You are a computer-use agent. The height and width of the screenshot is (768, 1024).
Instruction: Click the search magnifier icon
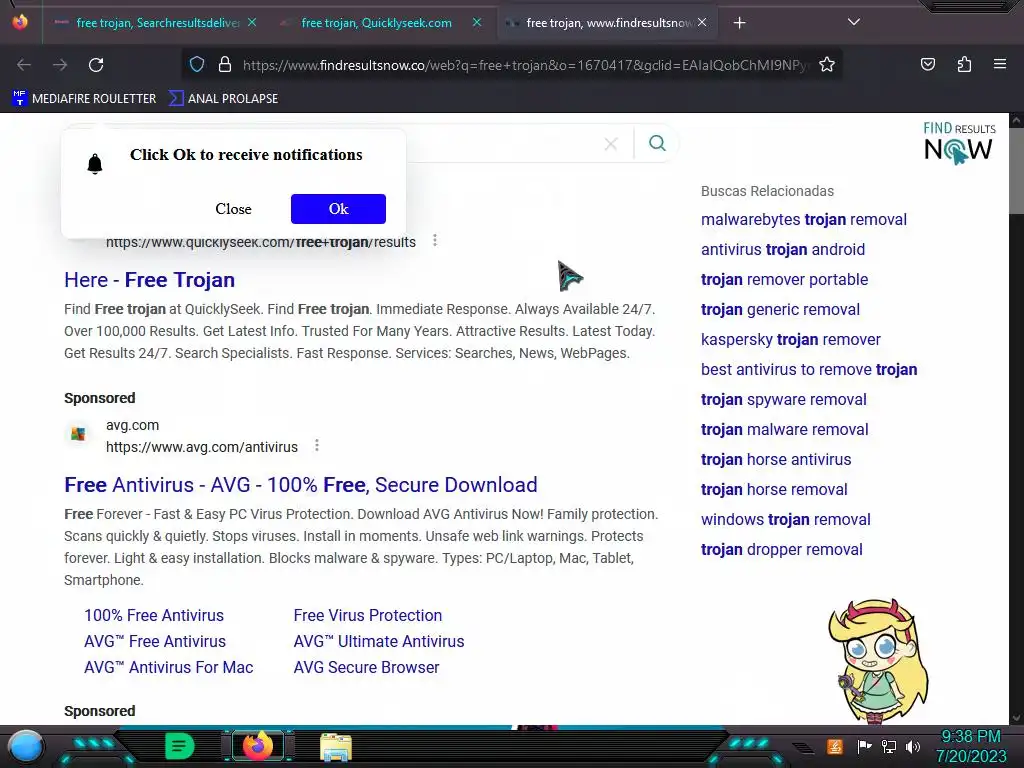click(657, 143)
